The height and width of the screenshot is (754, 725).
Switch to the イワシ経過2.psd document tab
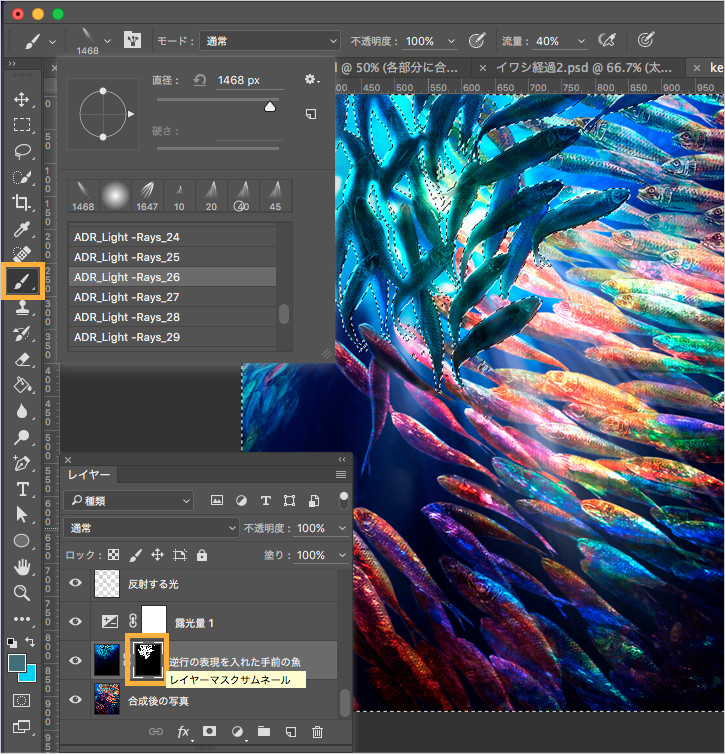(x=584, y=68)
